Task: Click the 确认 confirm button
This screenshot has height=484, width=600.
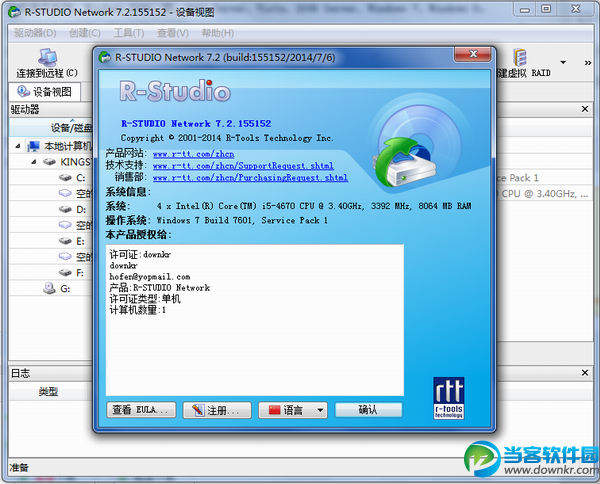Action: click(x=368, y=410)
